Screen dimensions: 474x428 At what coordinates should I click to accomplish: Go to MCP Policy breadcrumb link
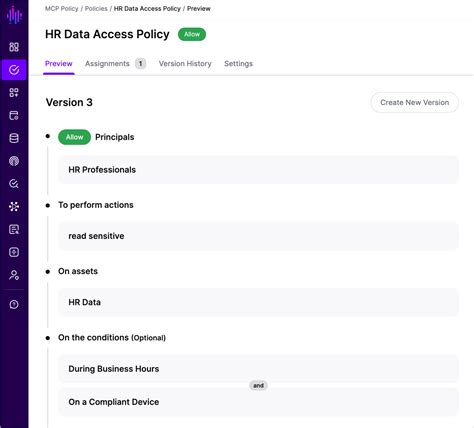coord(62,9)
